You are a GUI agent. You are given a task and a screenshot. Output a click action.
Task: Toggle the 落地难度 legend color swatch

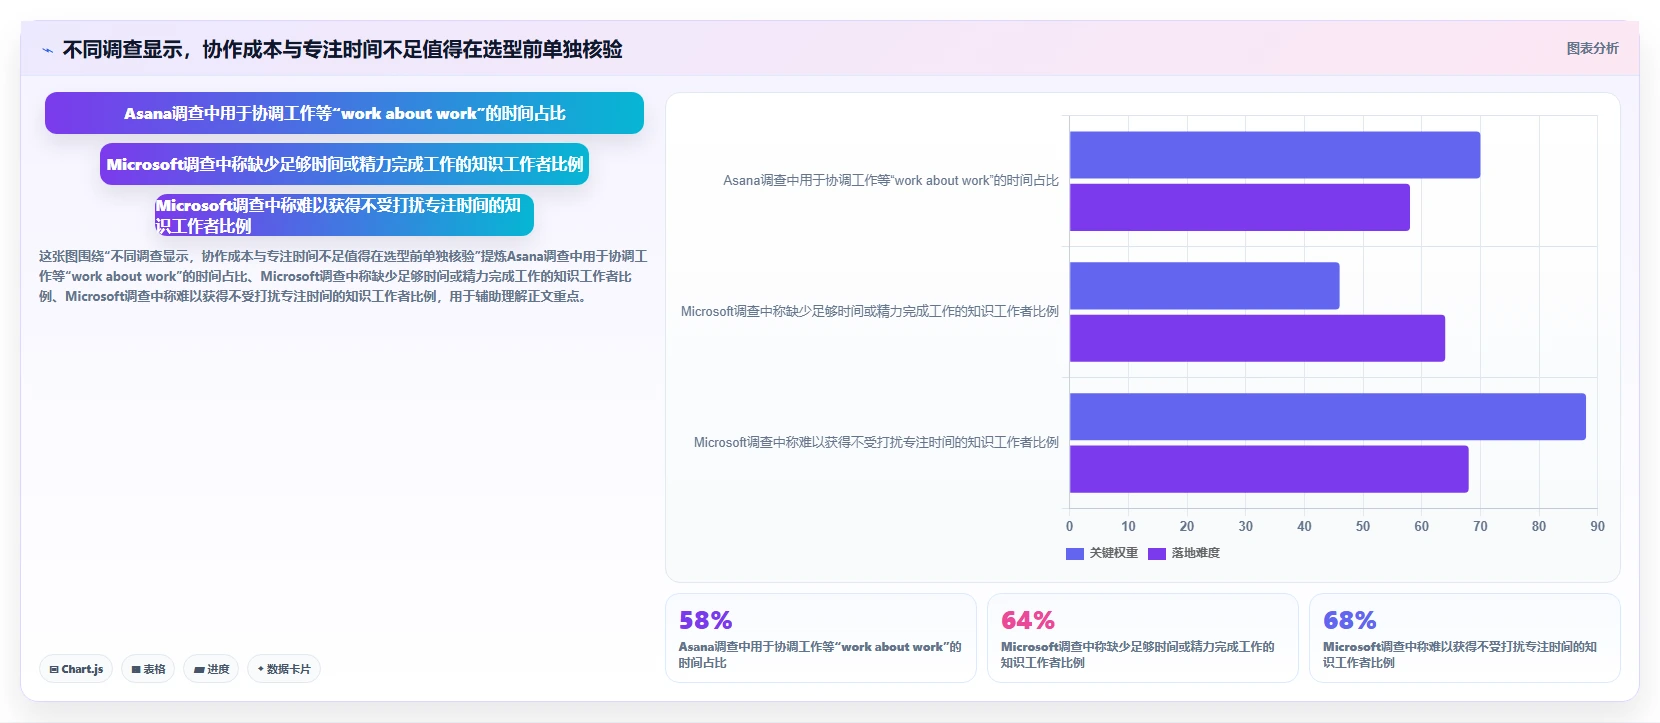pyautogui.click(x=1157, y=553)
